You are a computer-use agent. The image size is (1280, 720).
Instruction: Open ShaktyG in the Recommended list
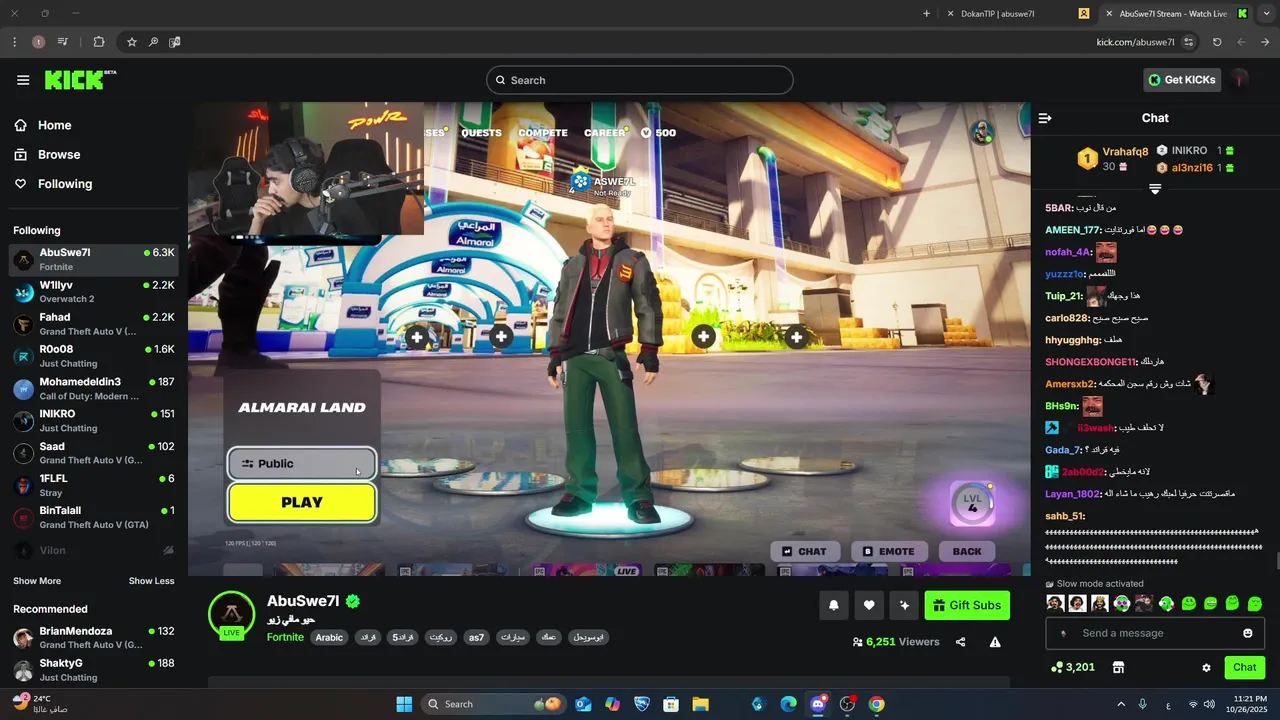(x=94, y=670)
